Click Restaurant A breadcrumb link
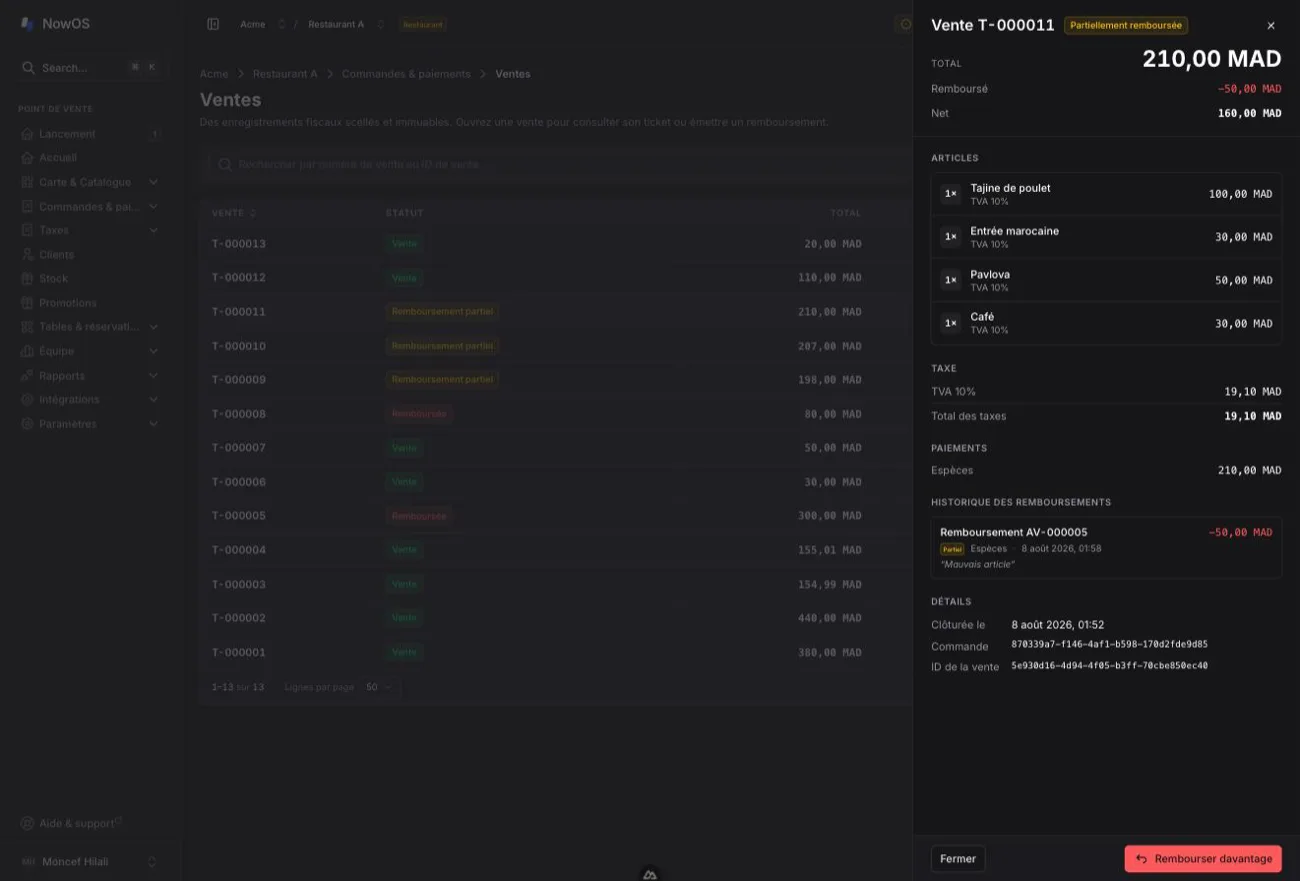This screenshot has width=1300, height=881. tap(285, 74)
